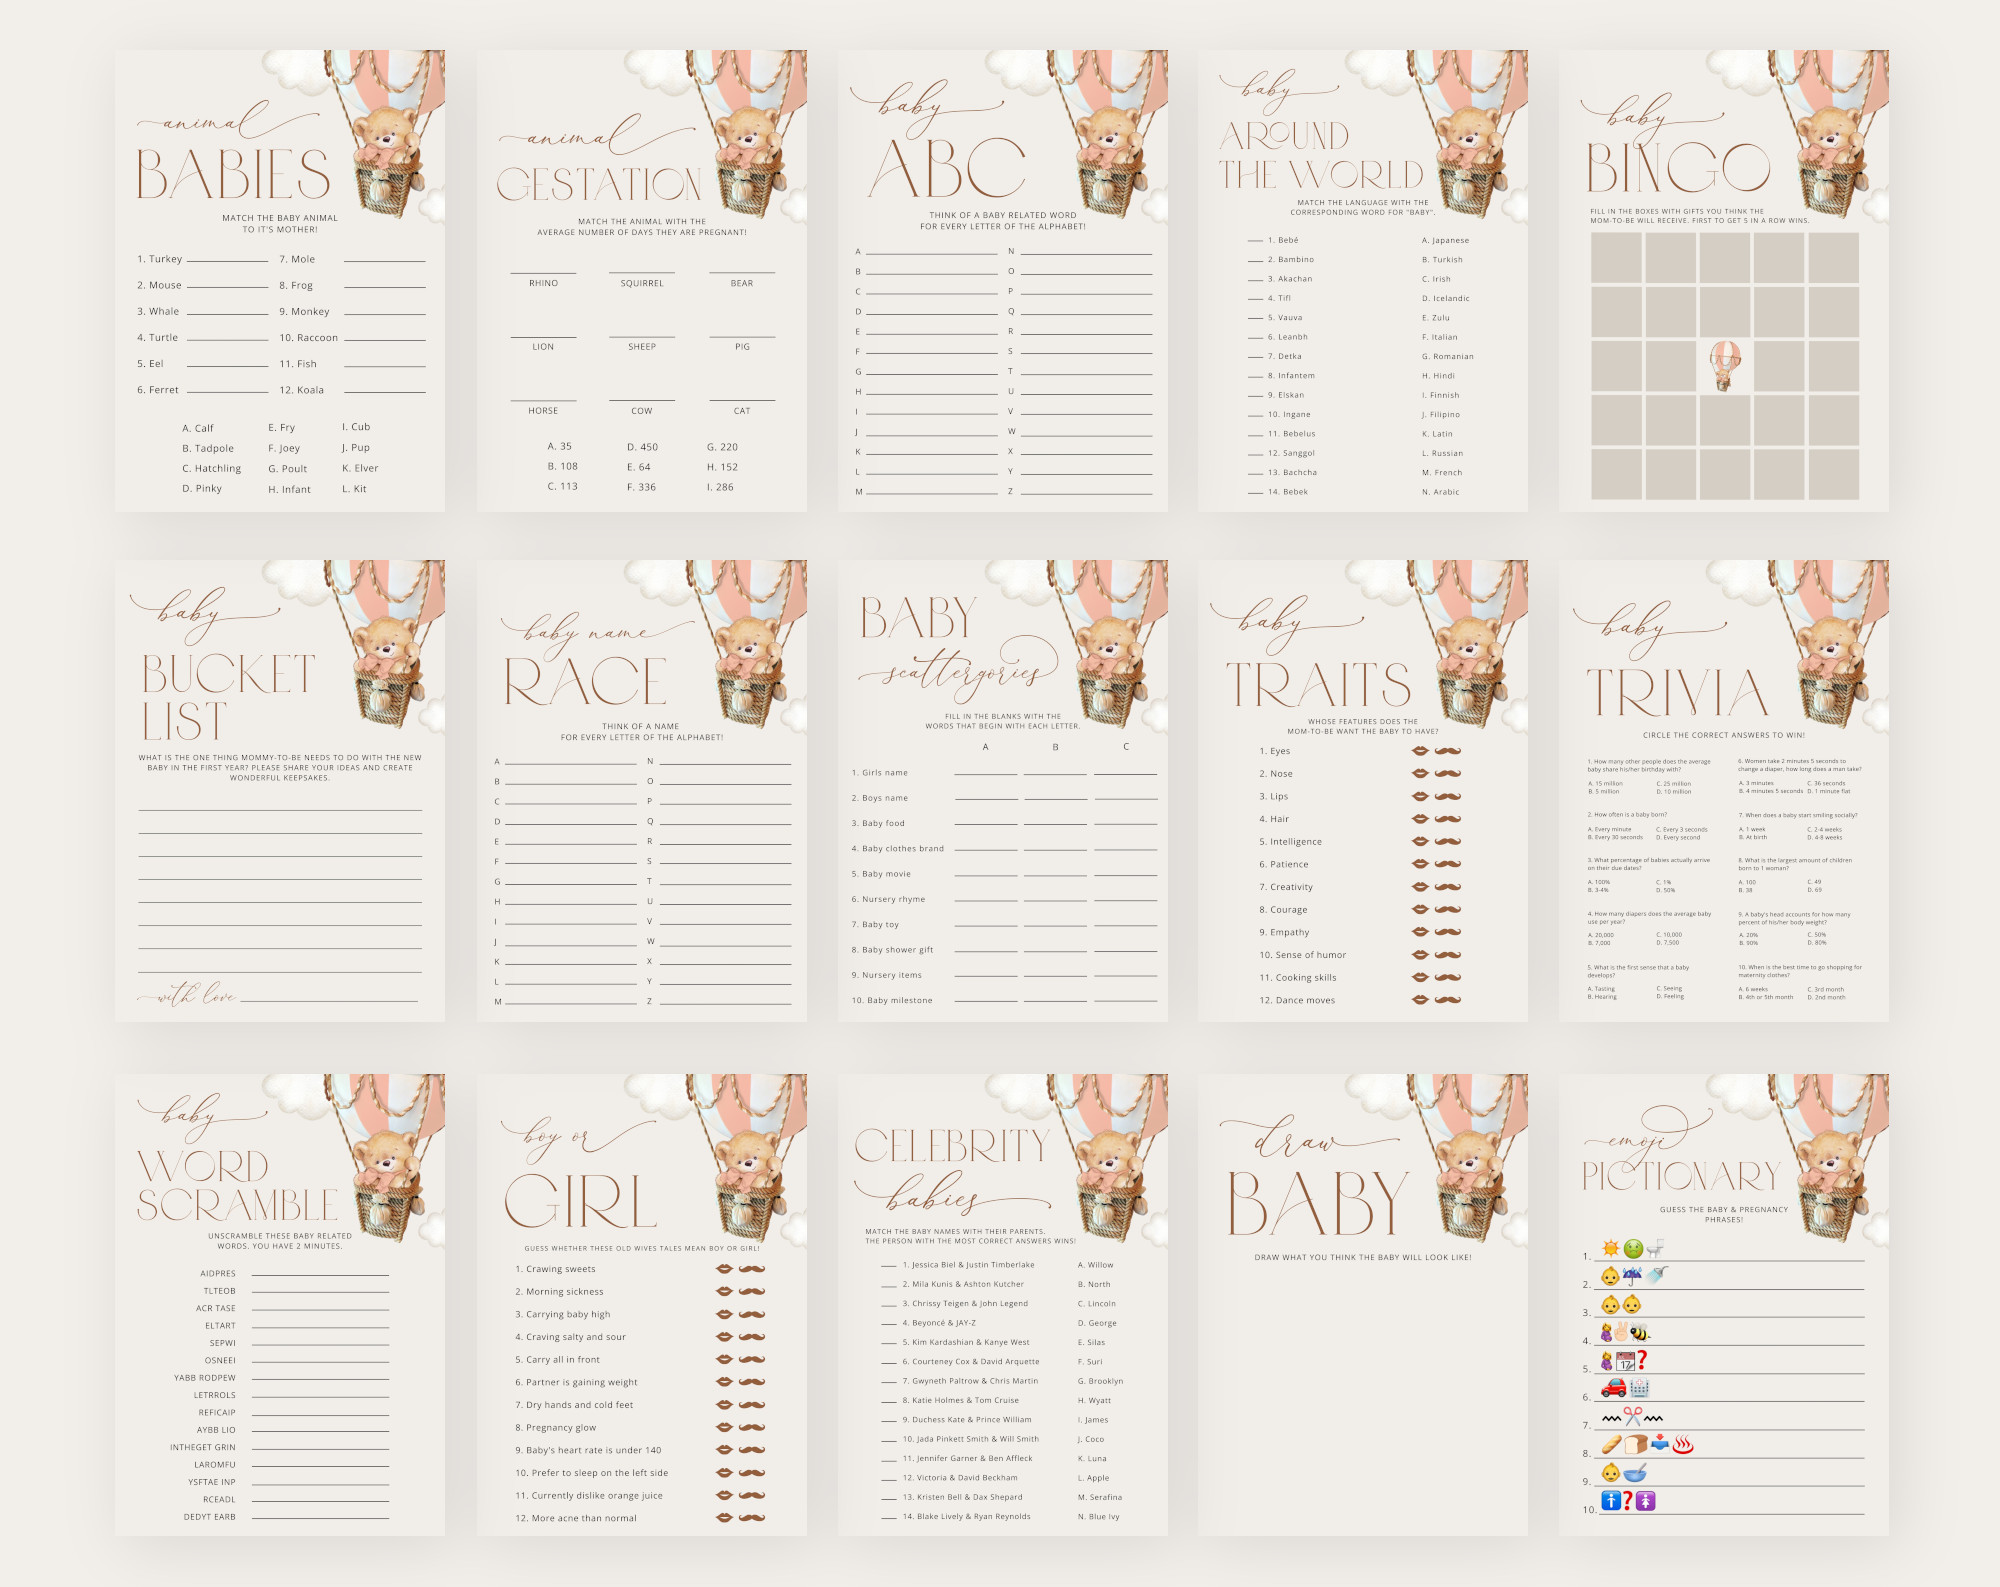2000x1587 pixels.
Task: Click the umbrella emoji on line 2
Action: [1632, 1276]
